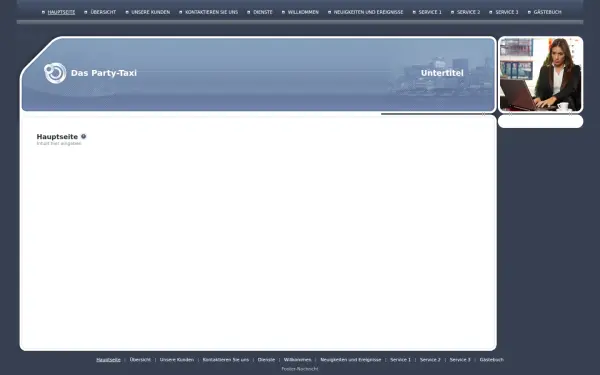The image size is (600, 375).
Task: Select Service 1 in the top navigation
Action: (x=430, y=12)
